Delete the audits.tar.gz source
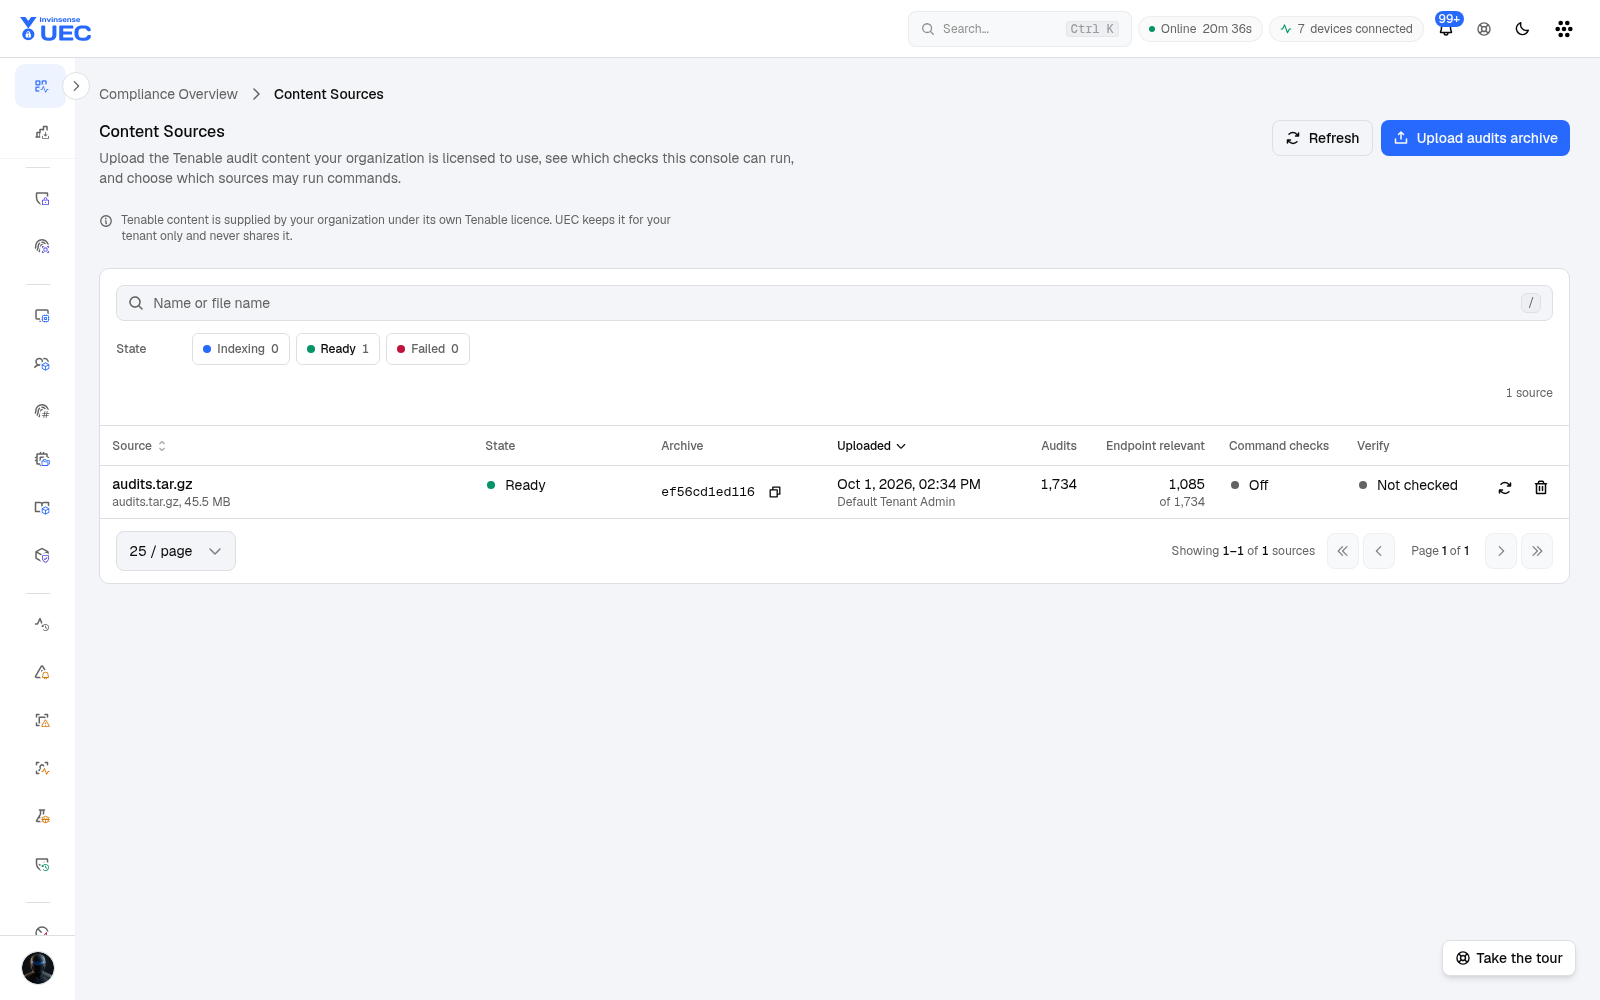 click(1541, 488)
